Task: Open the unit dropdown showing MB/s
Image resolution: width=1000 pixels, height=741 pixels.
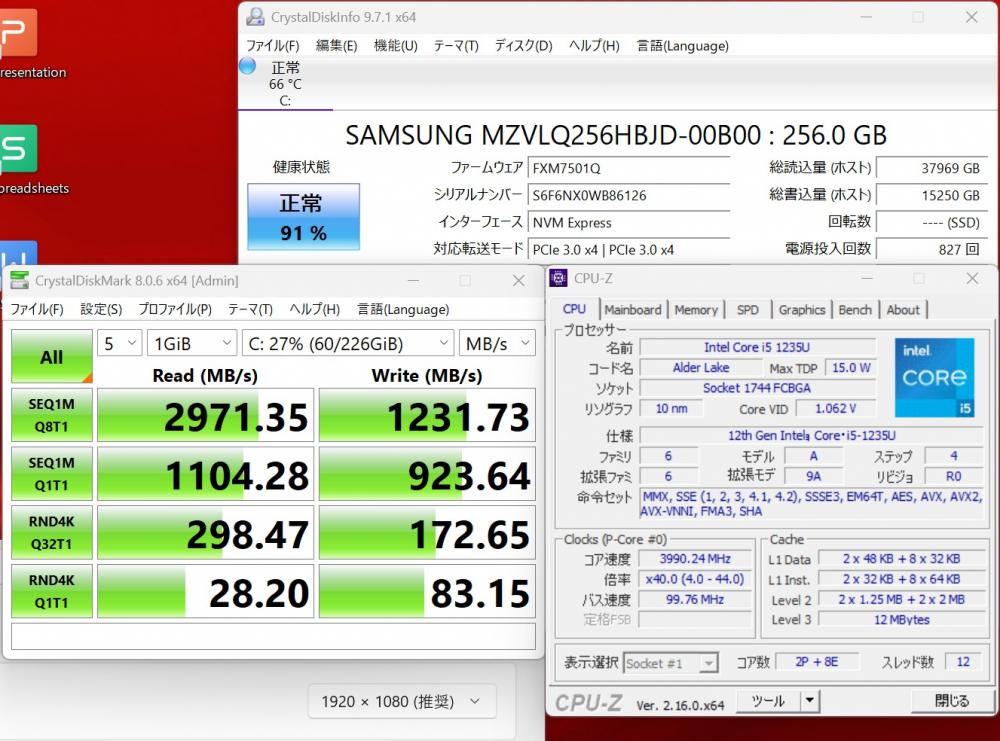Action: [x=497, y=343]
